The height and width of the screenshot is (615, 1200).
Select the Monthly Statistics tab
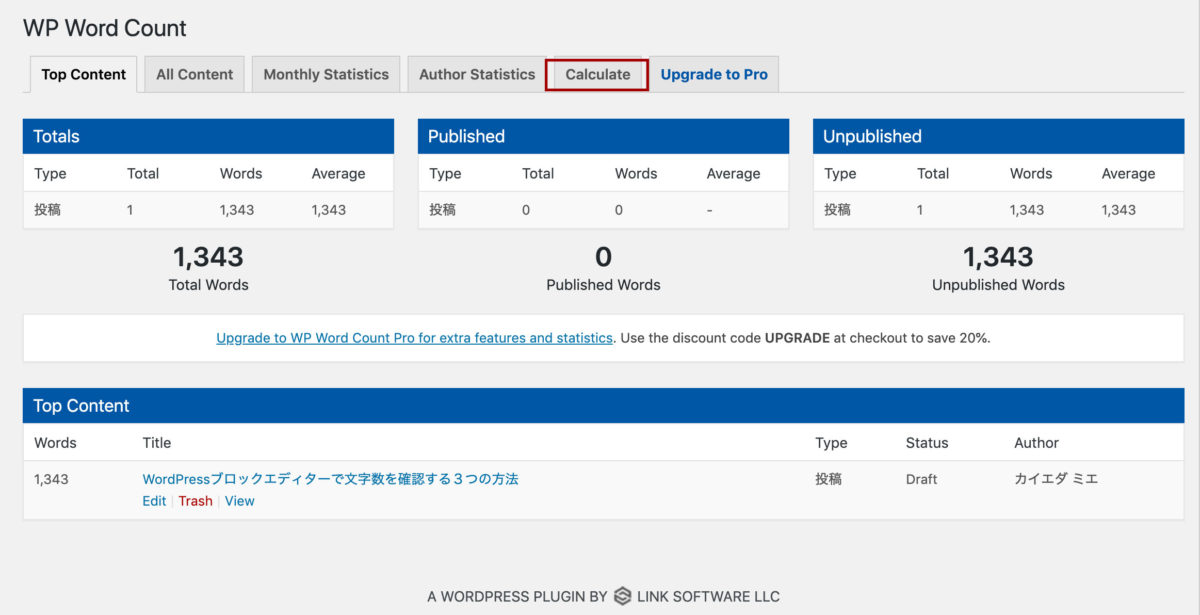point(326,74)
